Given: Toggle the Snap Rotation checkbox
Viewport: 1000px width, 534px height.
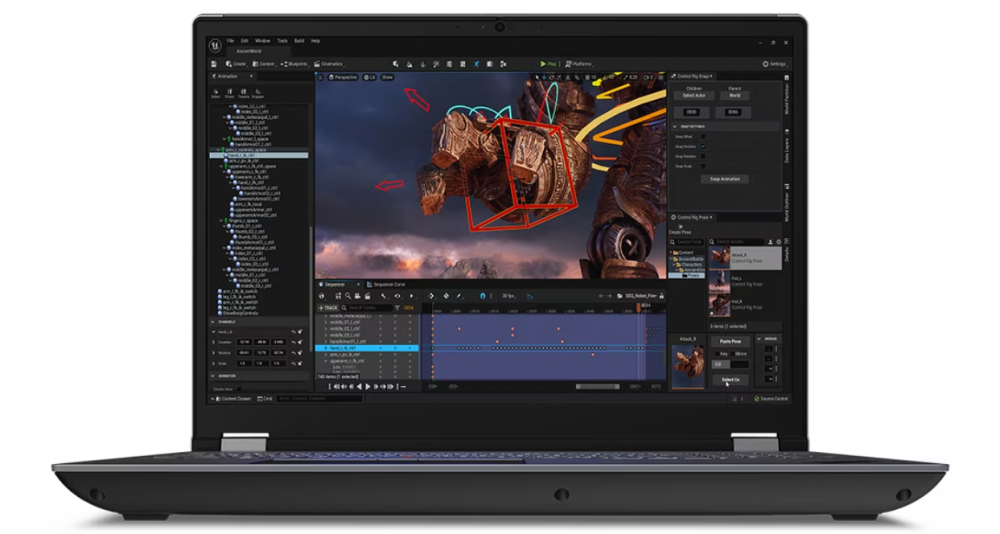Looking at the screenshot, I should coord(703,156).
